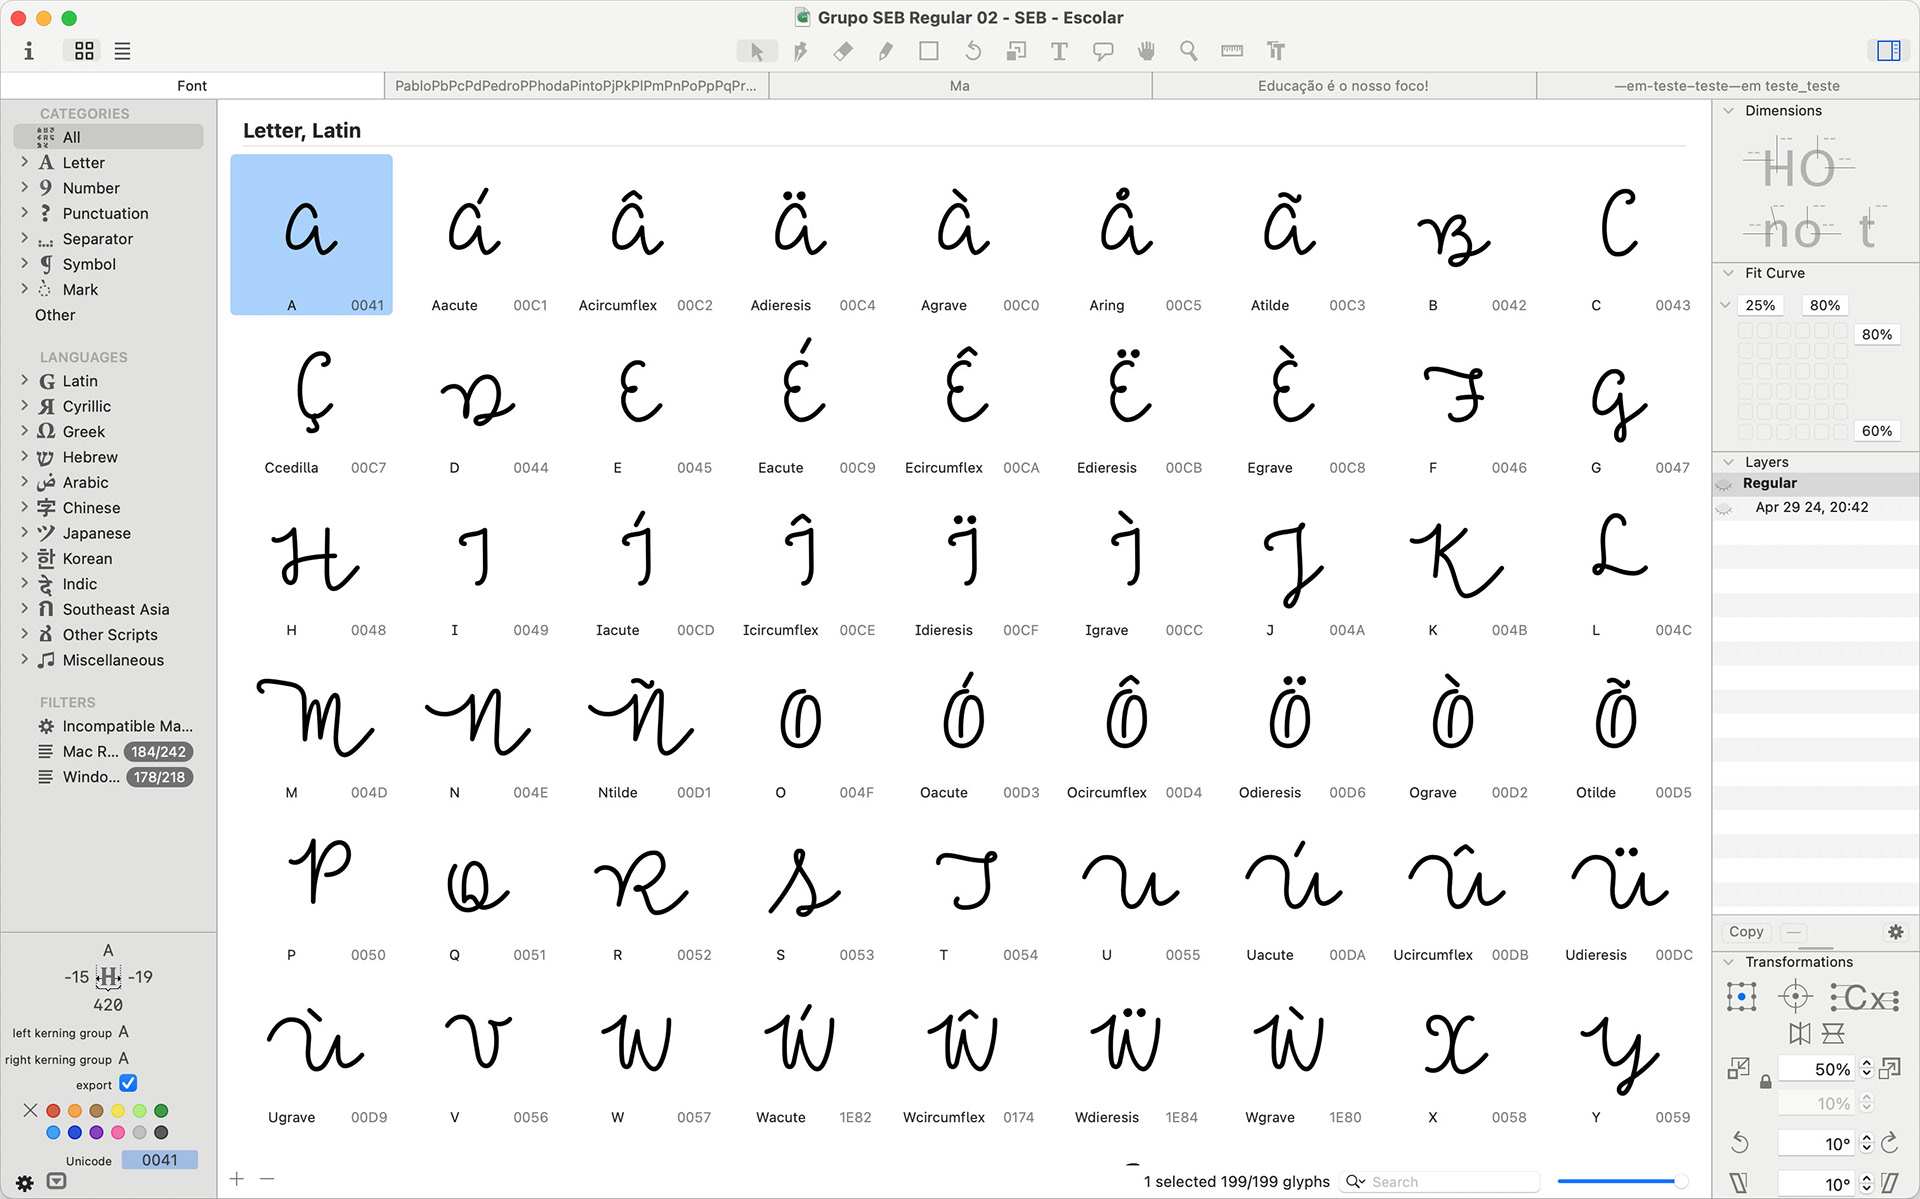Expand the Punctuation category
Screen dimensions: 1920x1199
point(24,213)
